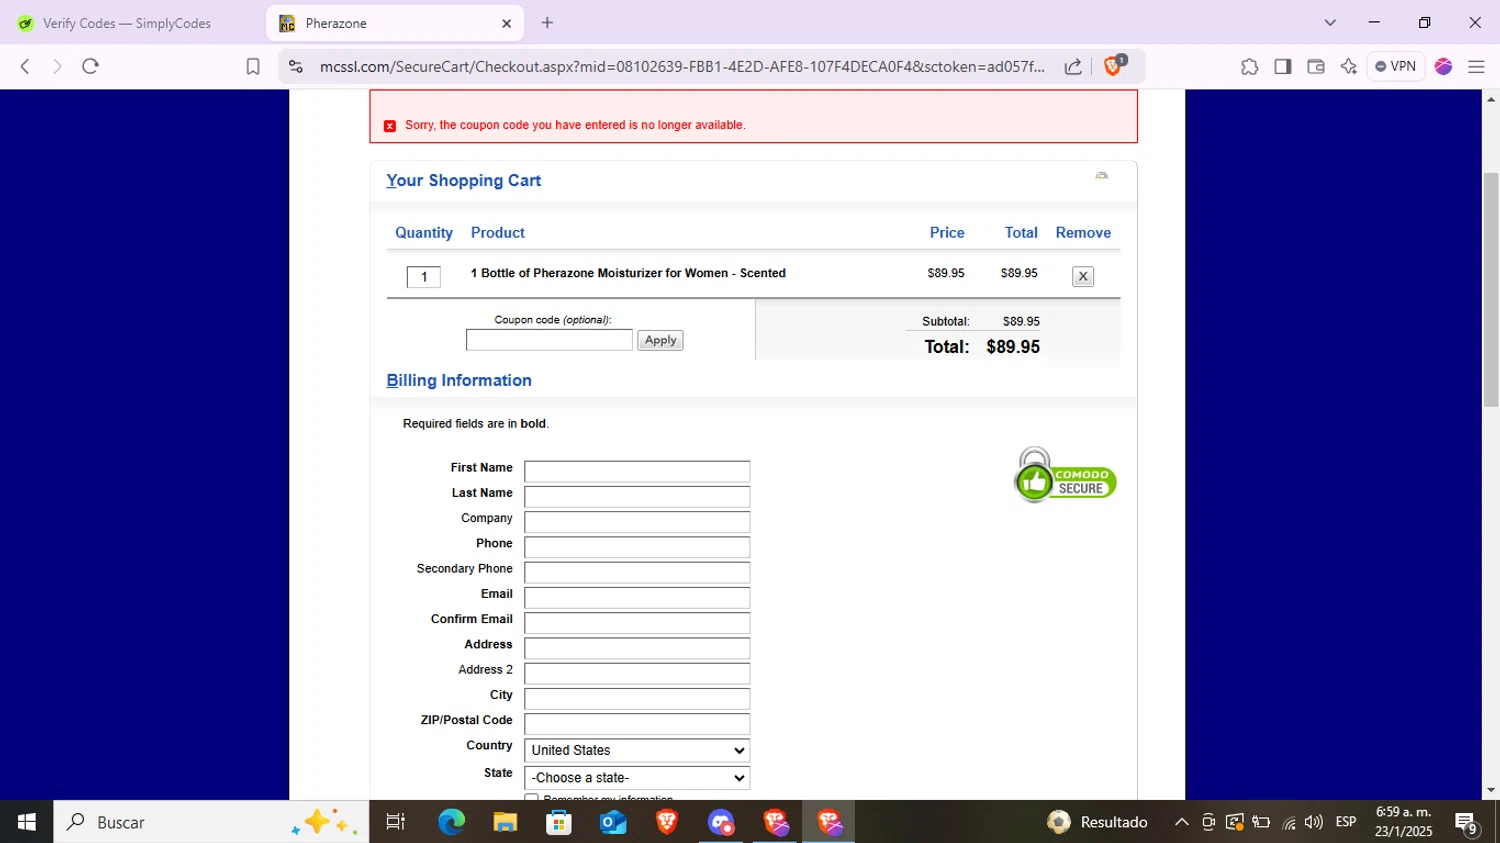Toggle the browser sidebar panel
The height and width of the screenshot is (843, 1500).
1283,66
